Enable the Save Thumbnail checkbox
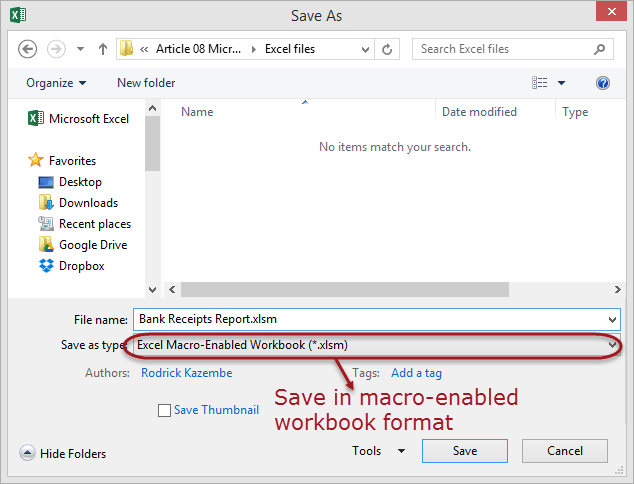Screen dimensions: 634x484 click(165, 410)
